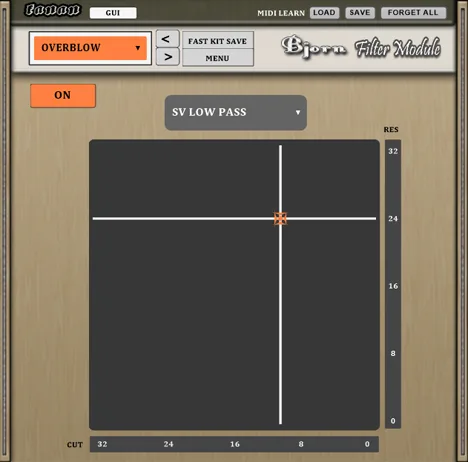Go to next preset with > arrow
Image resolution: width=468 pixels, height=462 pixels.
point(168,57)
